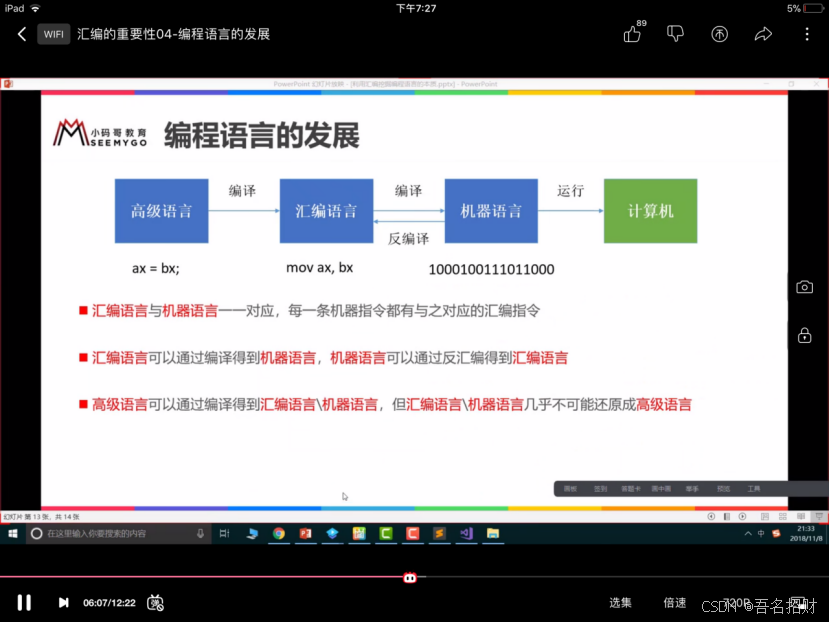Screen dimensions: 830x623
Task: Go to previous slide in PowerPoint status bar
Action: 711,517
